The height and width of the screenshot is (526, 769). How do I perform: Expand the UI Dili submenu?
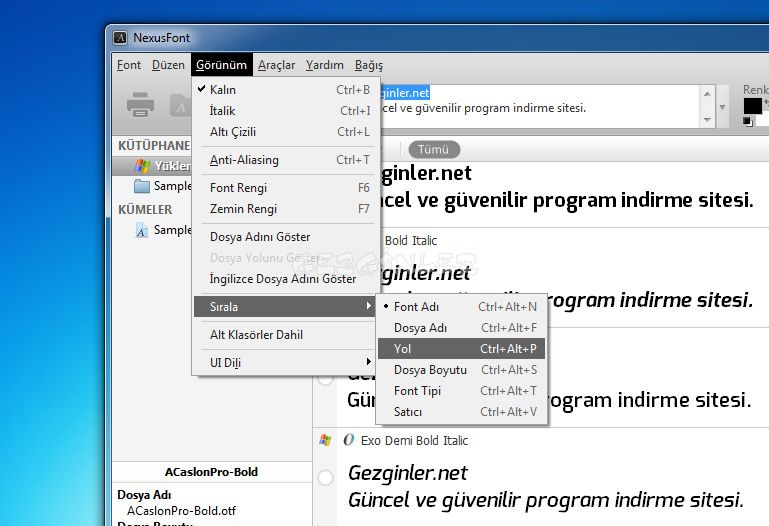point(286,363)
